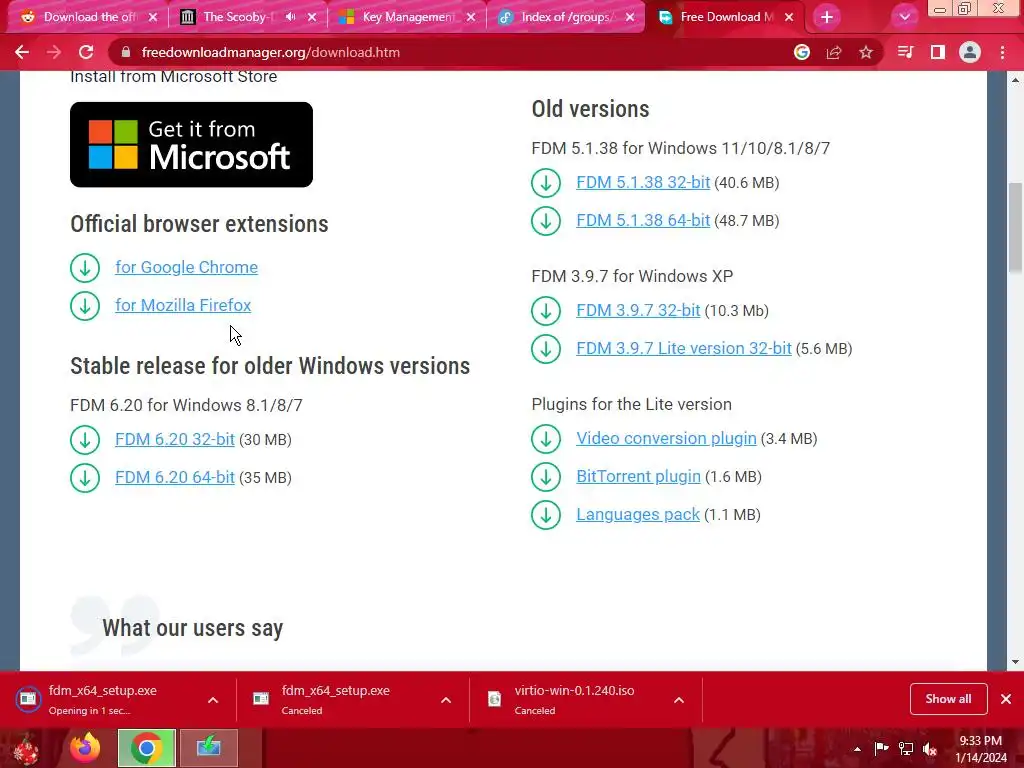The width and height of the screenshot is (1024, 768).
Task: Click the download icon next to FDM 3.9.7 Lite version
Action: (x=546, y=349)
